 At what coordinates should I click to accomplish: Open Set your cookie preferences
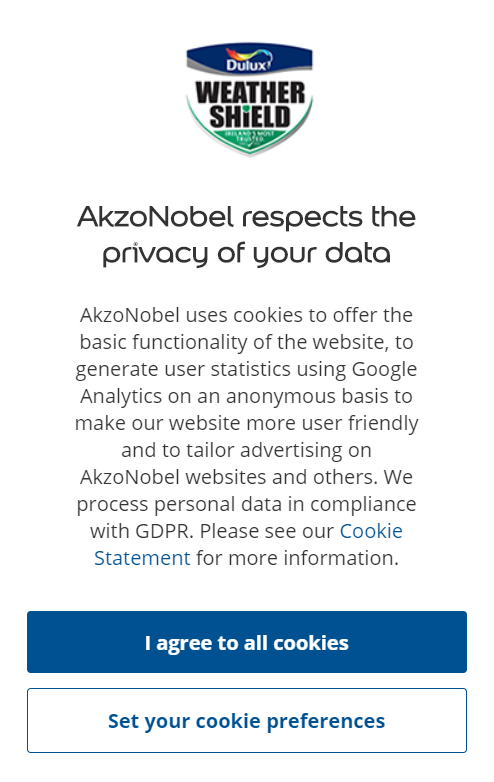247,720
